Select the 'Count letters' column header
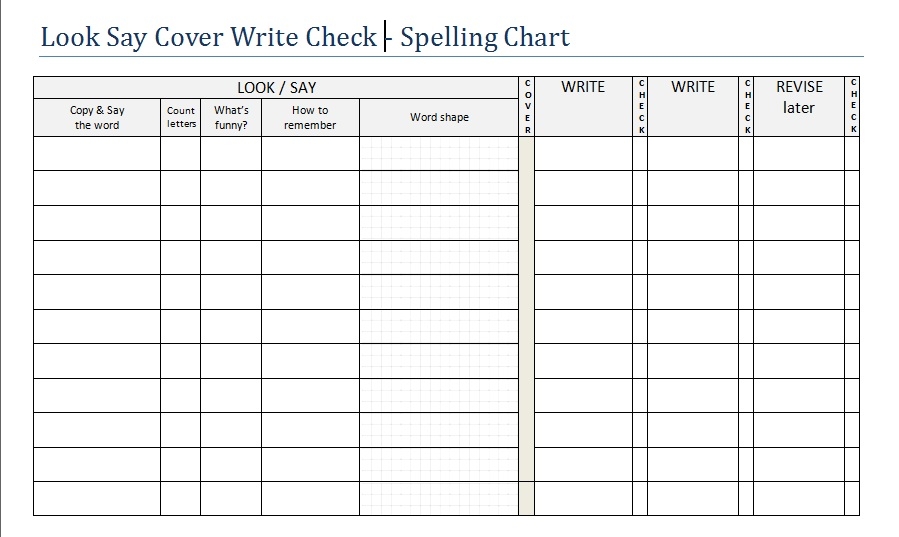The height and width of the screenshot is (537, 899). pos(181,118)
